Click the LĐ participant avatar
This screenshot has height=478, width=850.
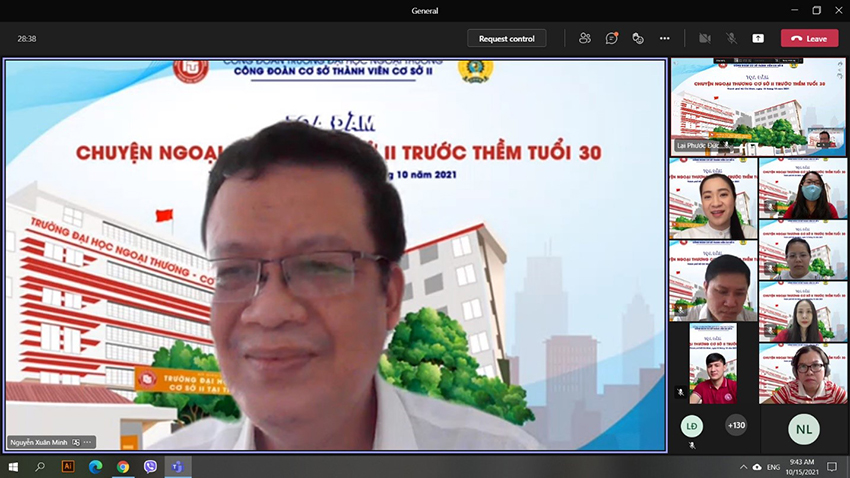coord(692,426)
